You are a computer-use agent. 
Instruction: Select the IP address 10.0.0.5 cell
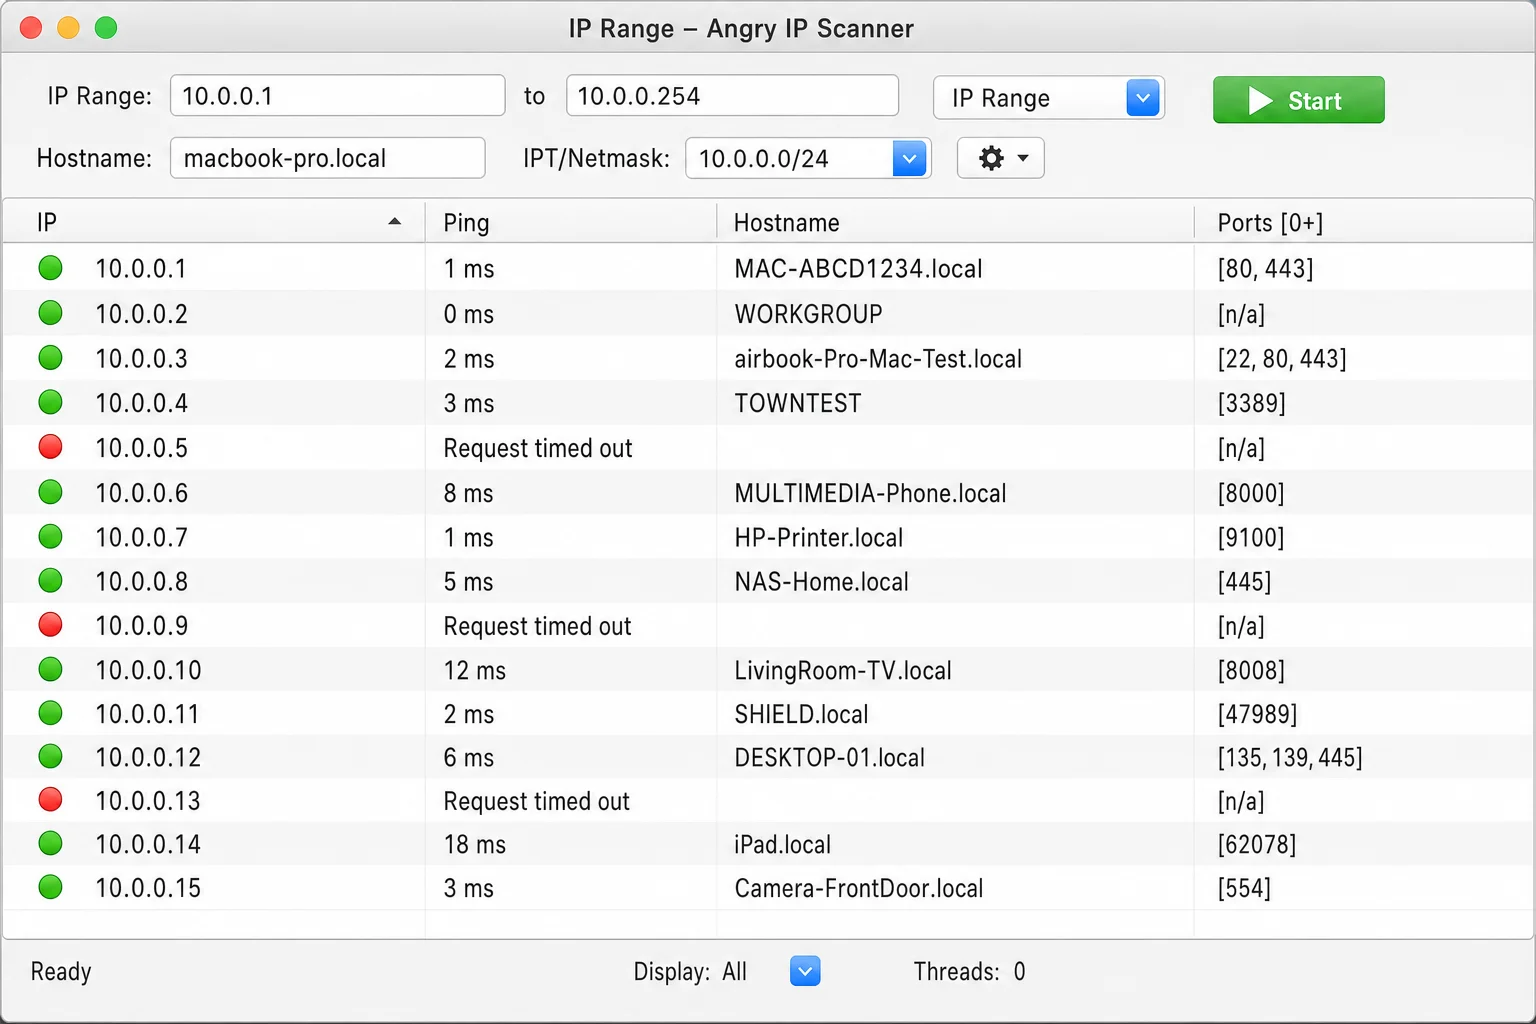tap(141, 448)
